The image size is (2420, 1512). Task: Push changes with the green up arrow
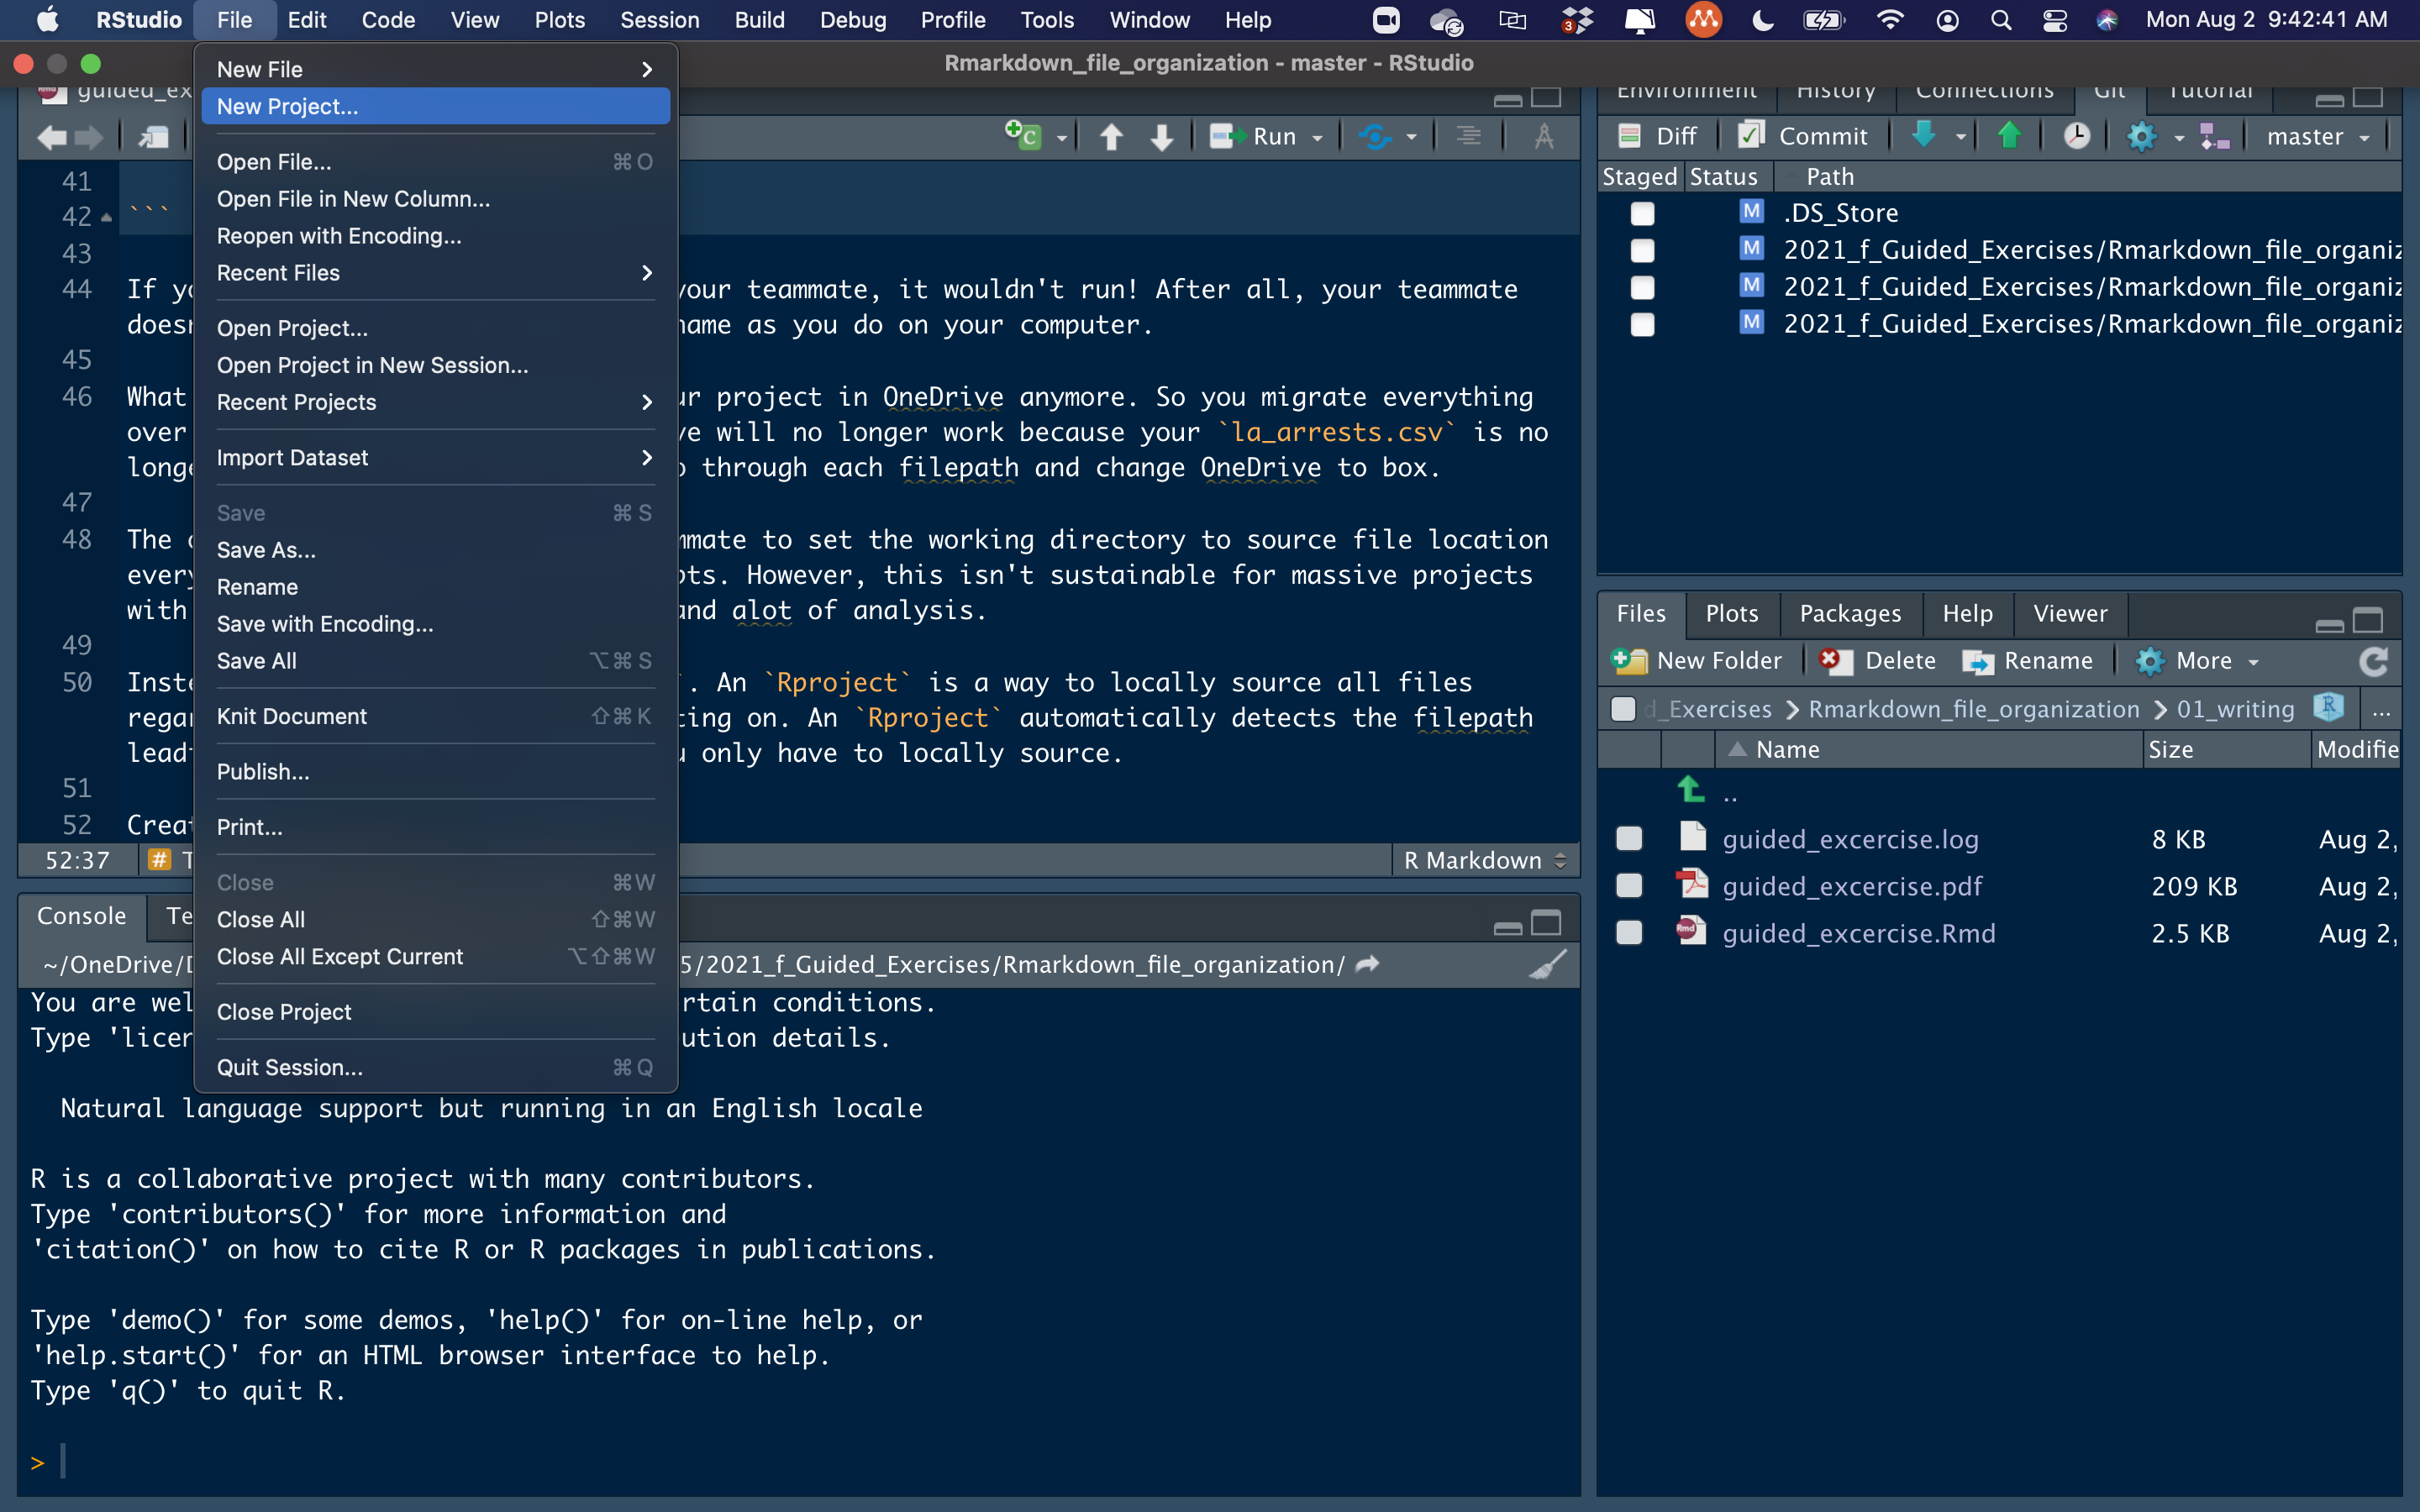click(x=2009, y=135)
